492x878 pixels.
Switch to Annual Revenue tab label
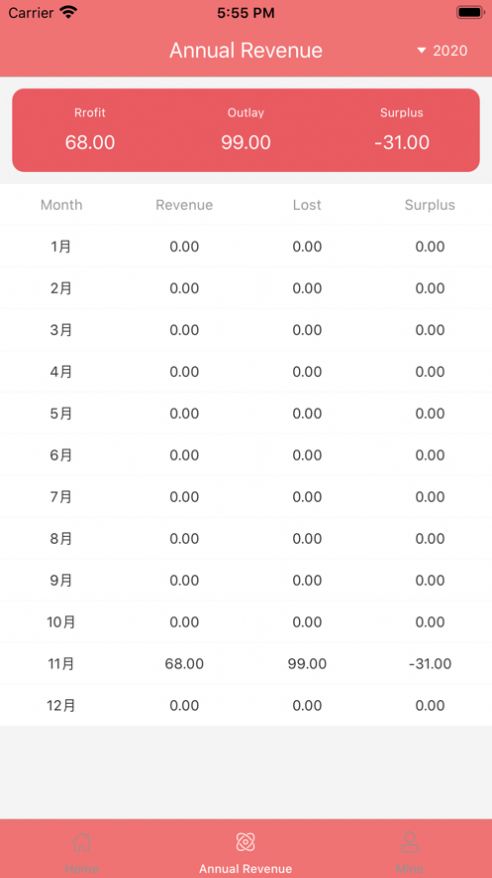pos(245,869)
